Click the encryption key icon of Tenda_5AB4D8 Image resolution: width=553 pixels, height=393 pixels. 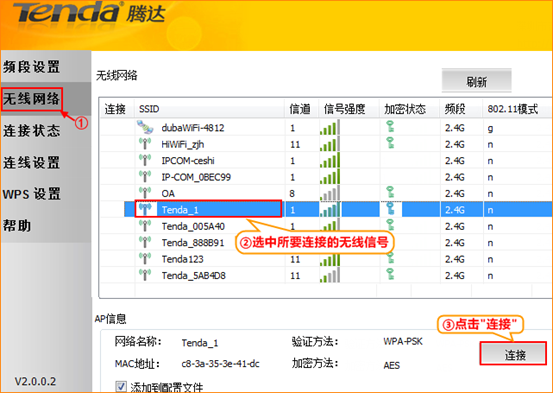(x=390, y=274)
